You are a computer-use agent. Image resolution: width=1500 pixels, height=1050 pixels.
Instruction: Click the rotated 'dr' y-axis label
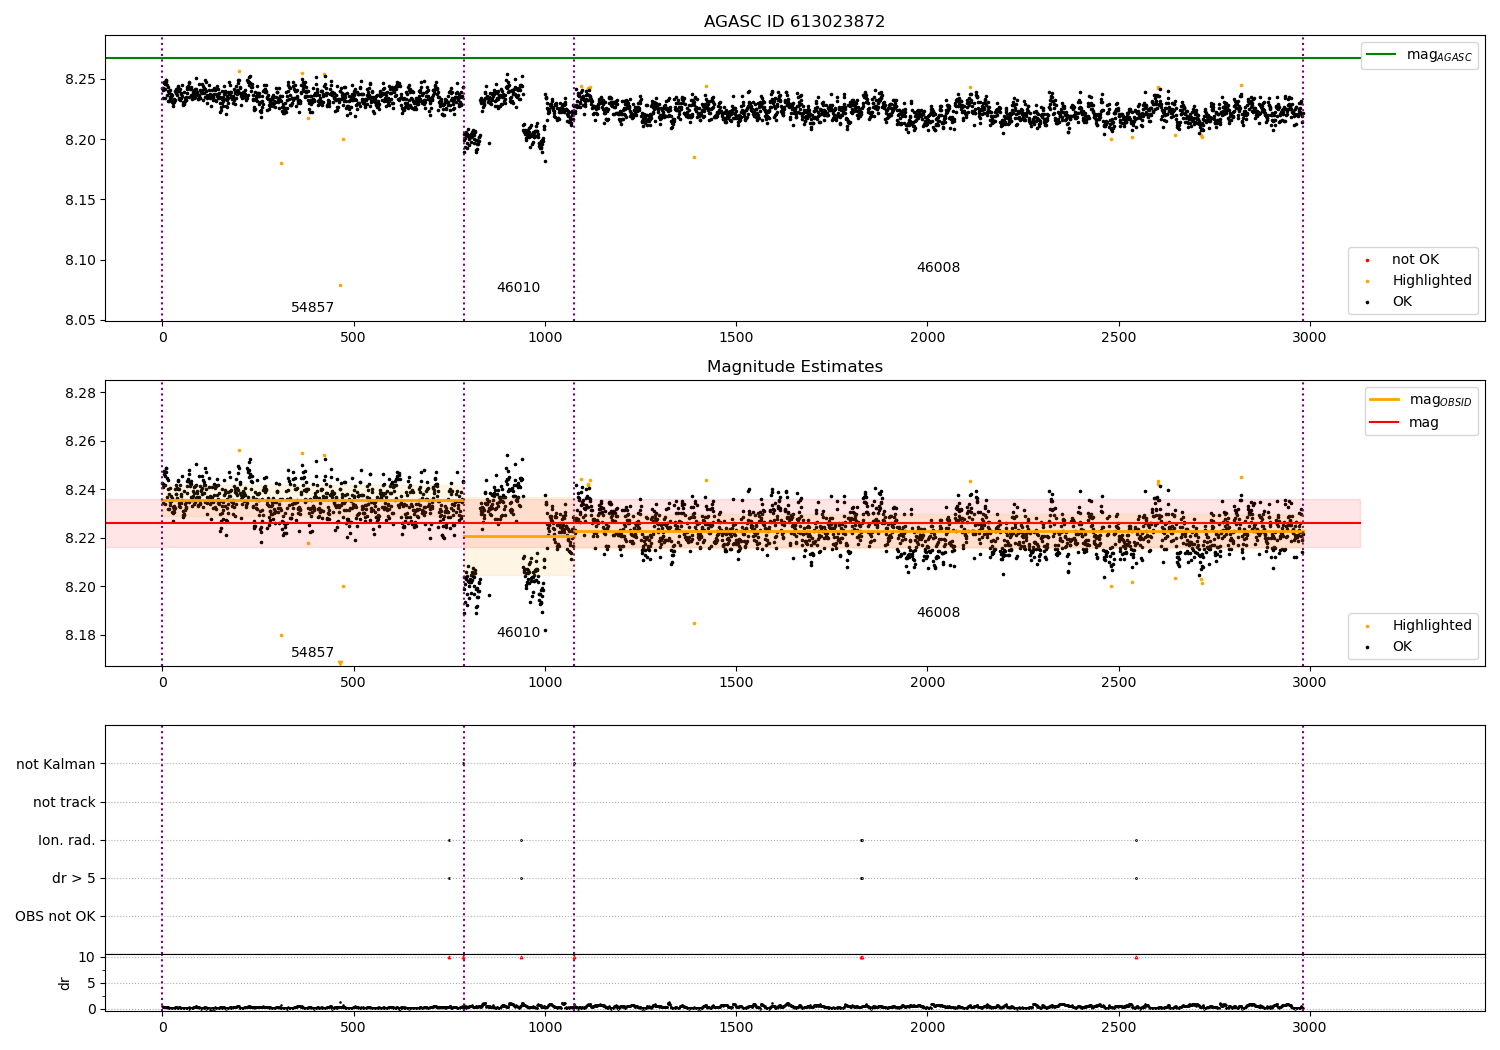[x=65, y=983]
